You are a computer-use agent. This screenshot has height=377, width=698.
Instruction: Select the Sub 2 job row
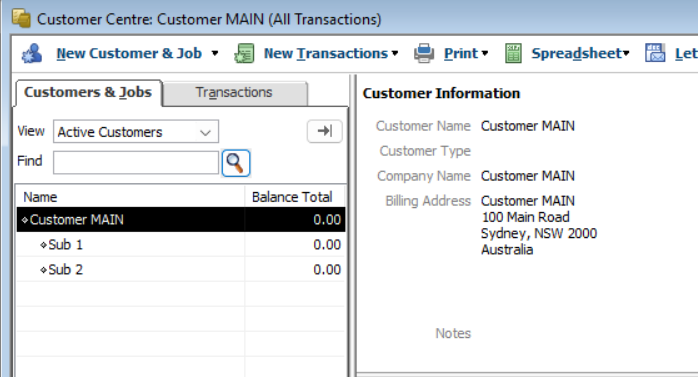coord(181,269)
